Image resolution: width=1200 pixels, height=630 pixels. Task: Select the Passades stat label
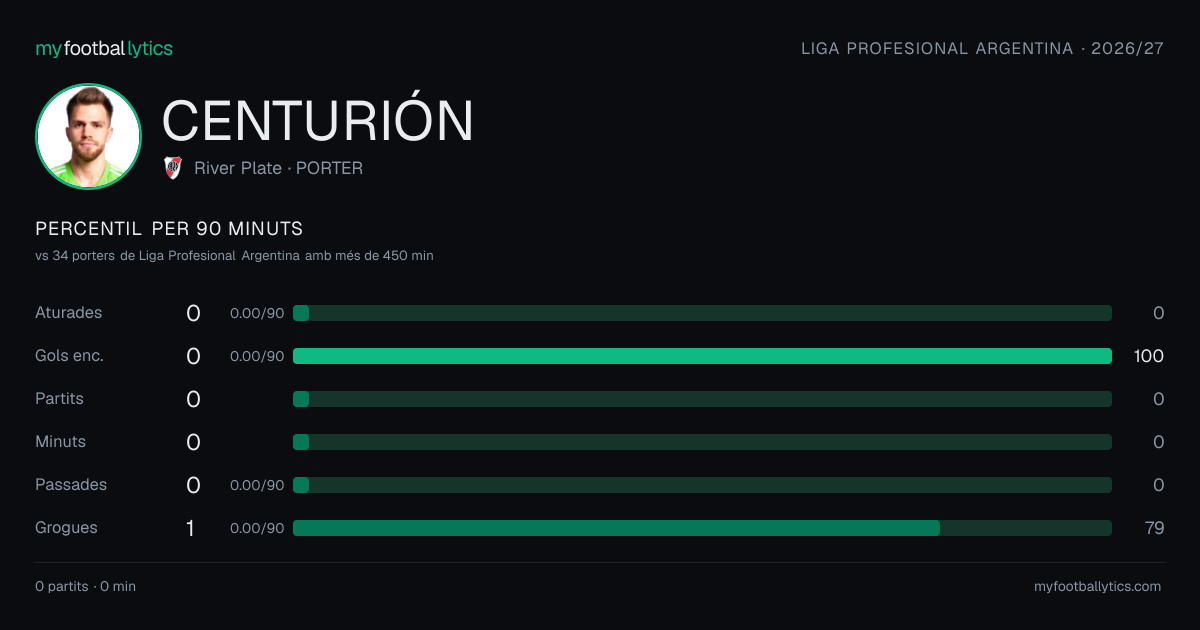click(x=71, y=485)
